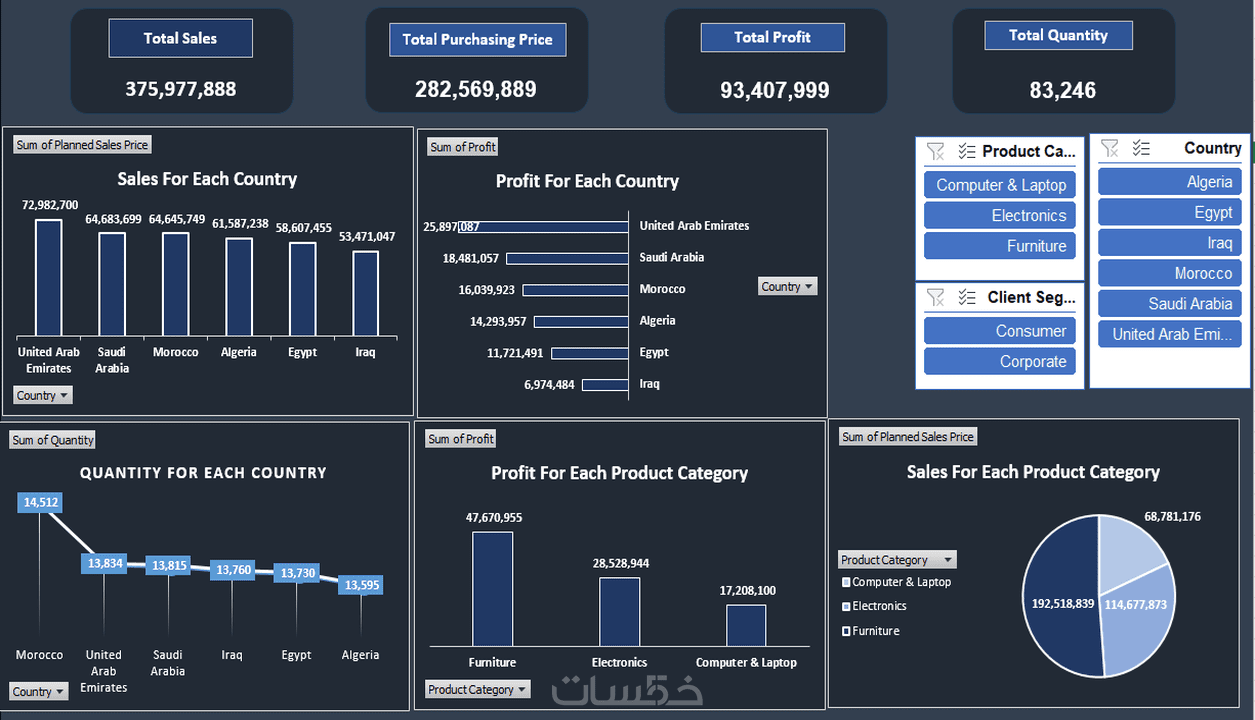The height and width of the screenshot is (720, 1255).
Task: Click Electronics legend swatch
Action: [846, 606]
